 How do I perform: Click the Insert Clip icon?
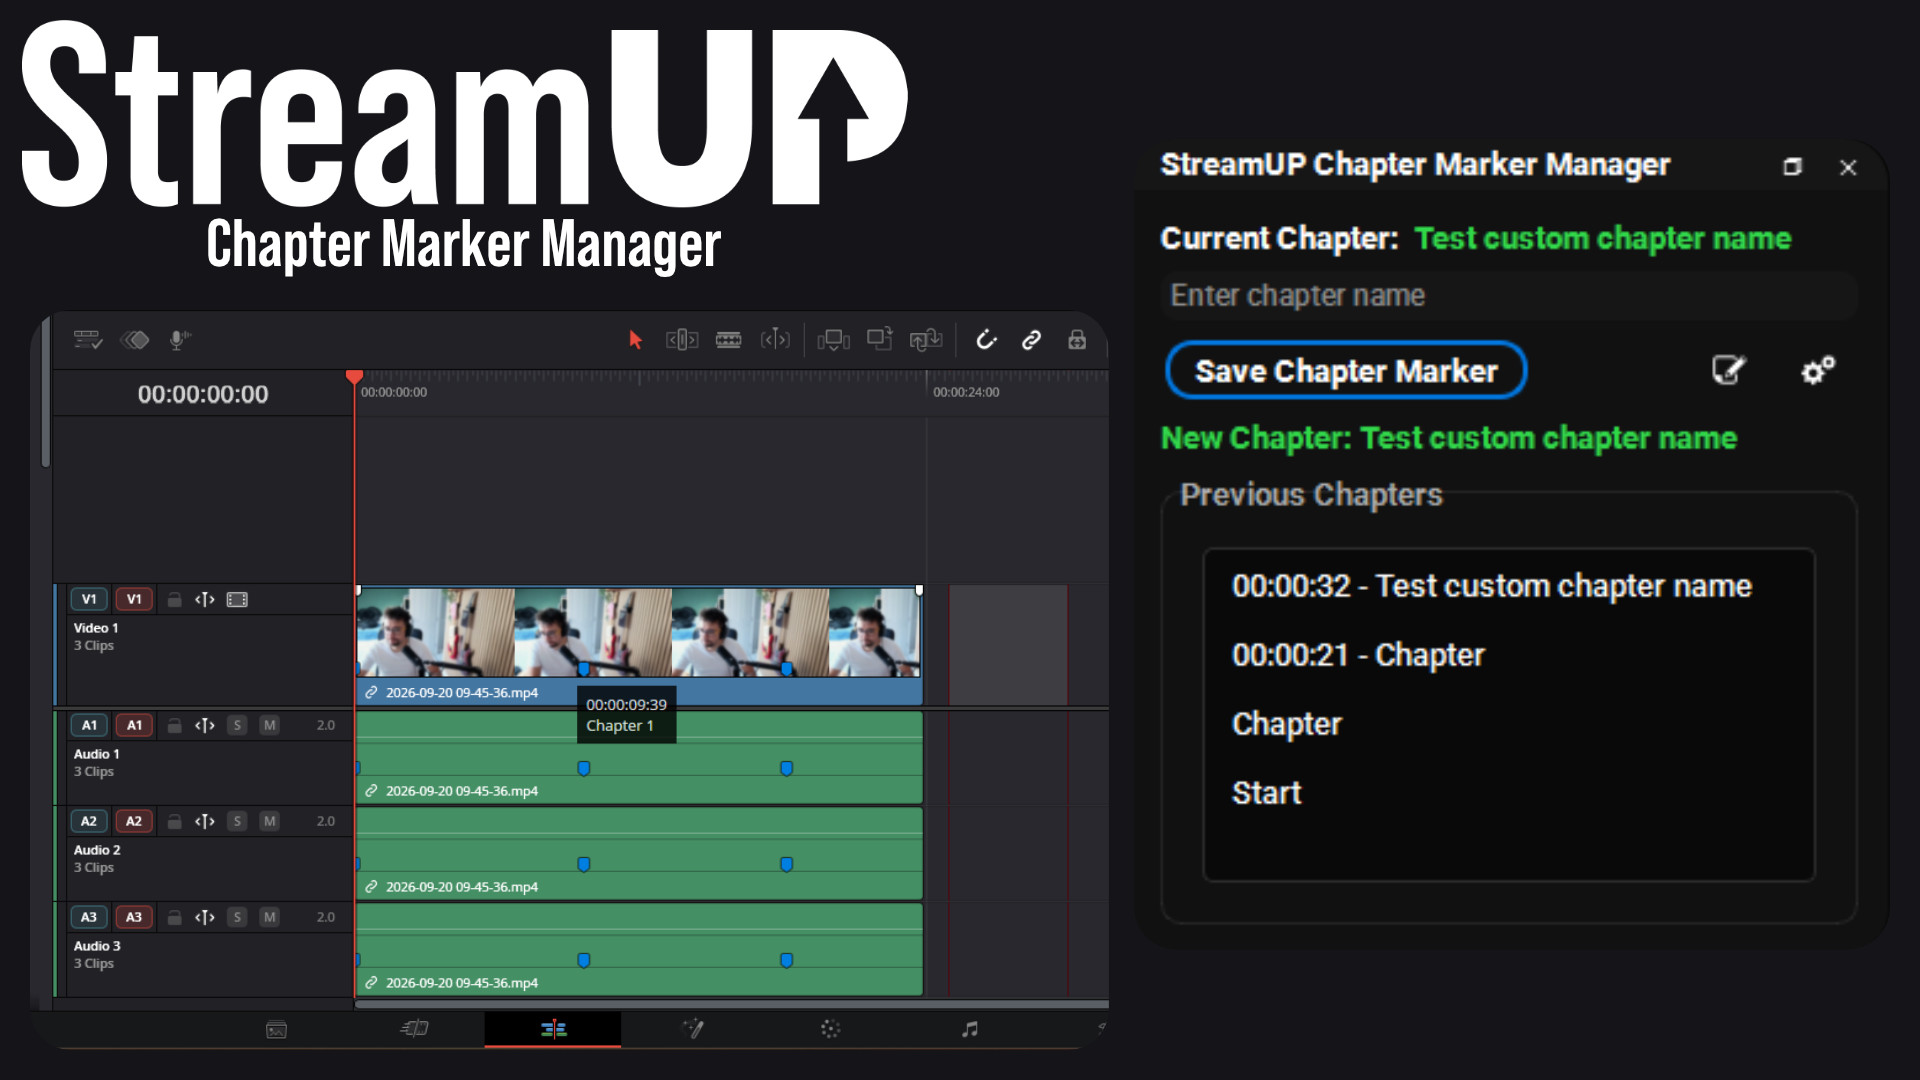coord(833,340)
